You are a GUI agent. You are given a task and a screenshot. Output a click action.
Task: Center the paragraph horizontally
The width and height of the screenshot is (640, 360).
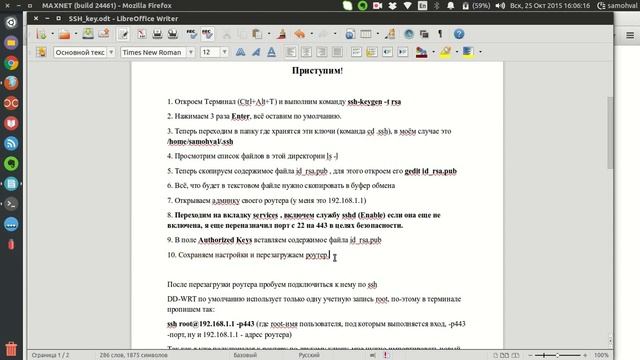point(306,52)
